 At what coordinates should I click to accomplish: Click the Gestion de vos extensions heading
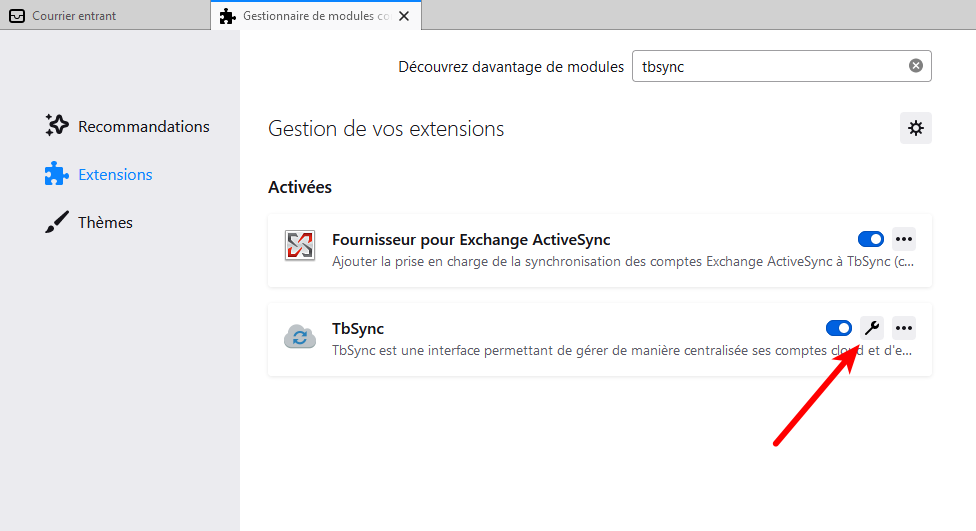pyautogui.click(x=386, y=129)
